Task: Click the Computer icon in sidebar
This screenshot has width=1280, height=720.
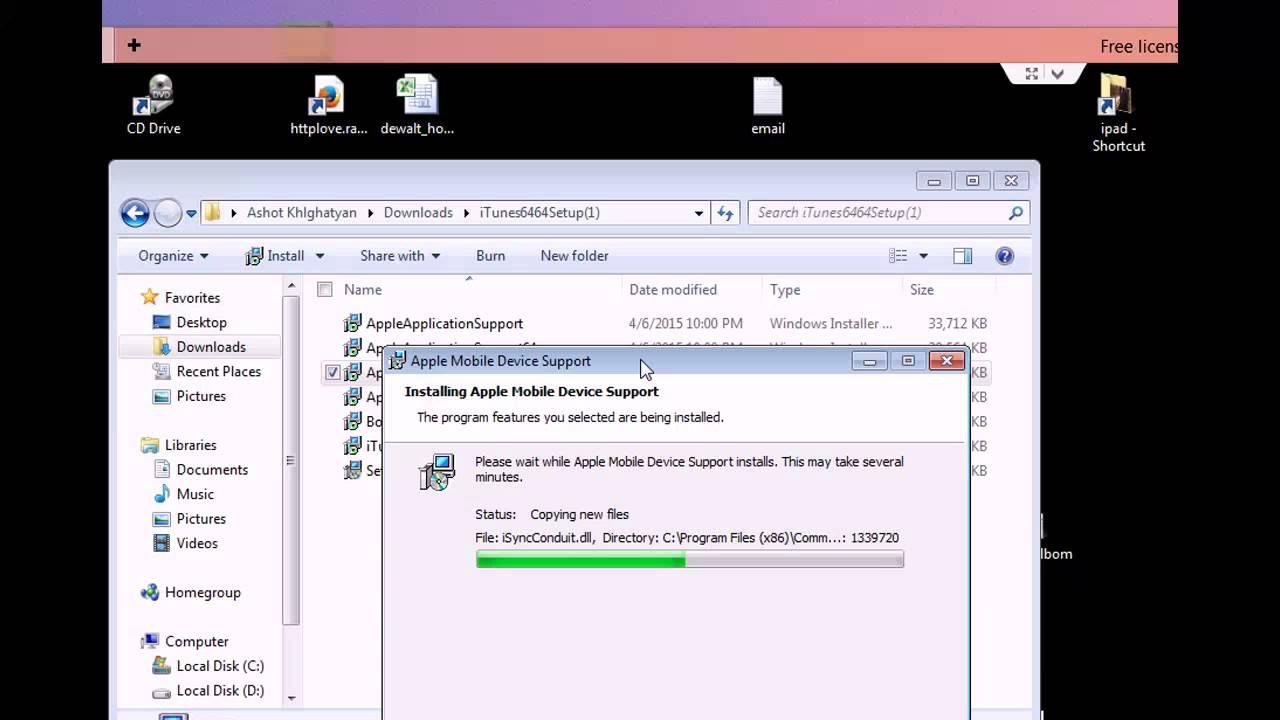Action: pos(150,641)
